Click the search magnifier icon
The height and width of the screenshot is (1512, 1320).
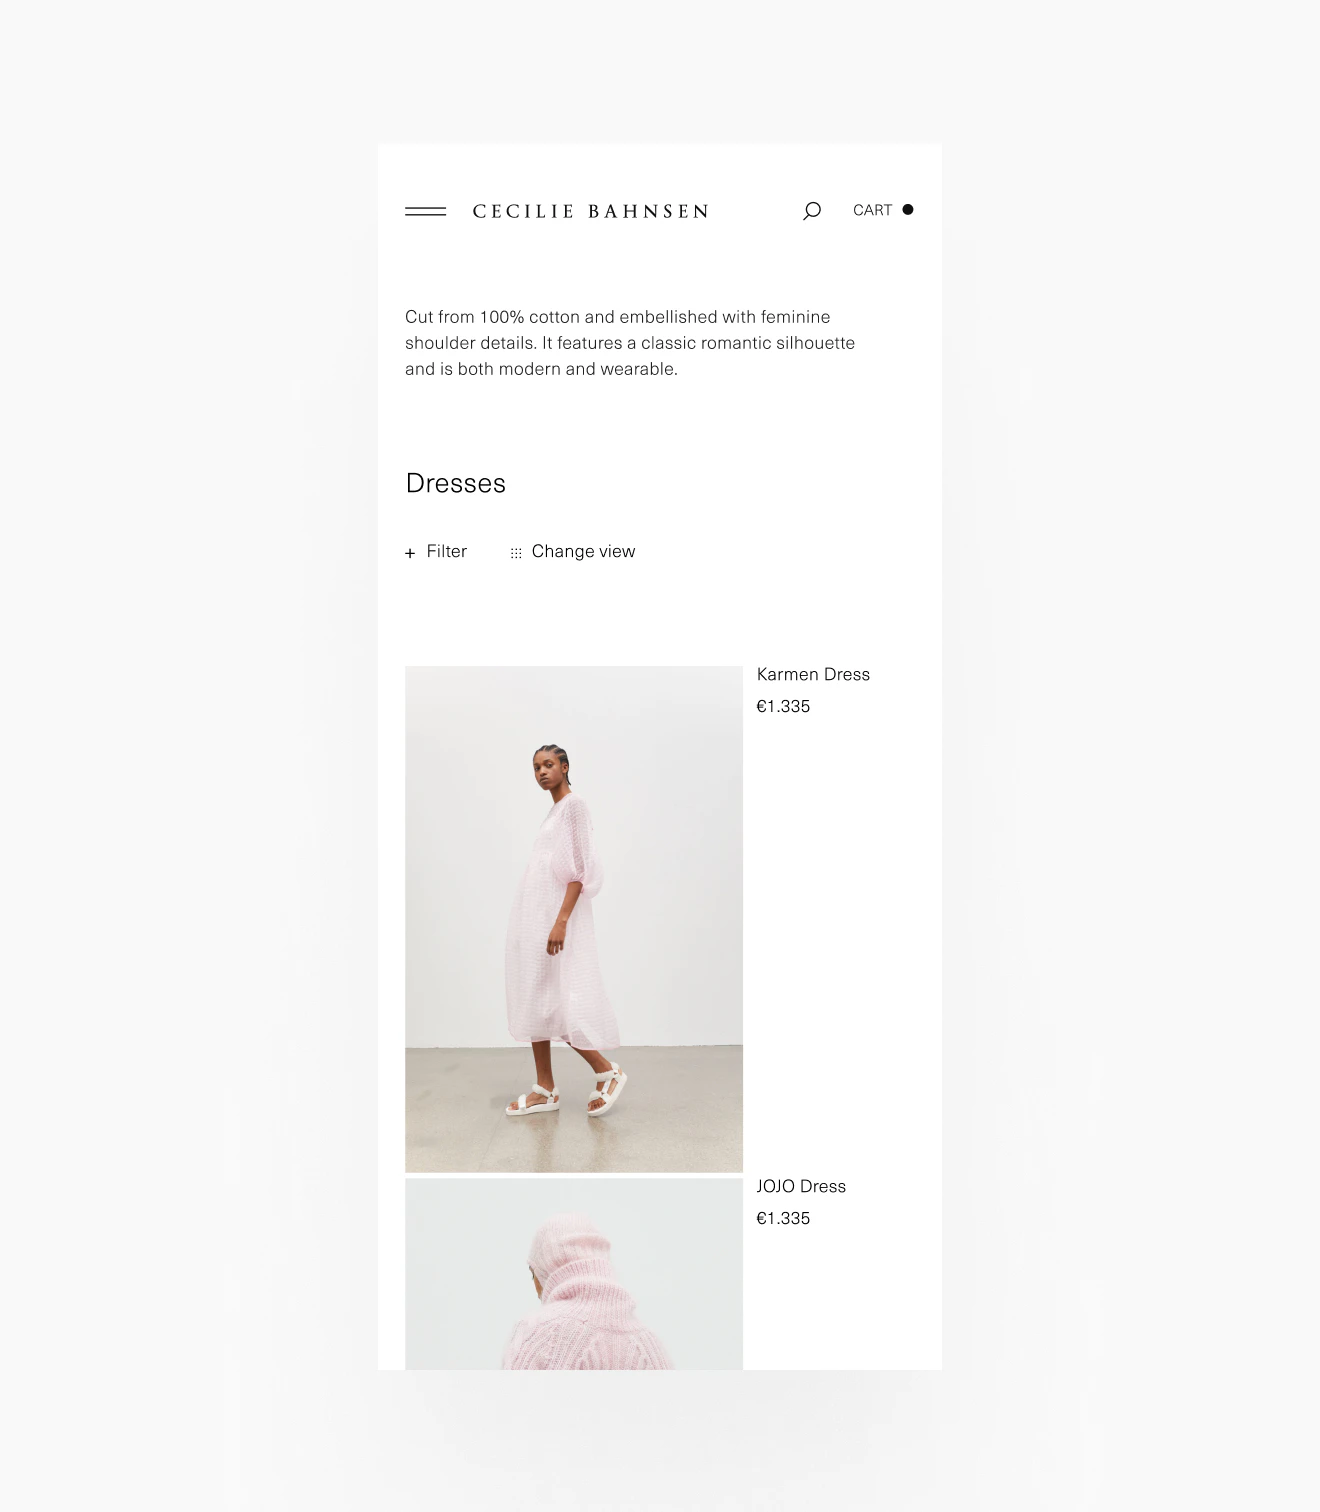pyautogui.click(x=812, y=210)
